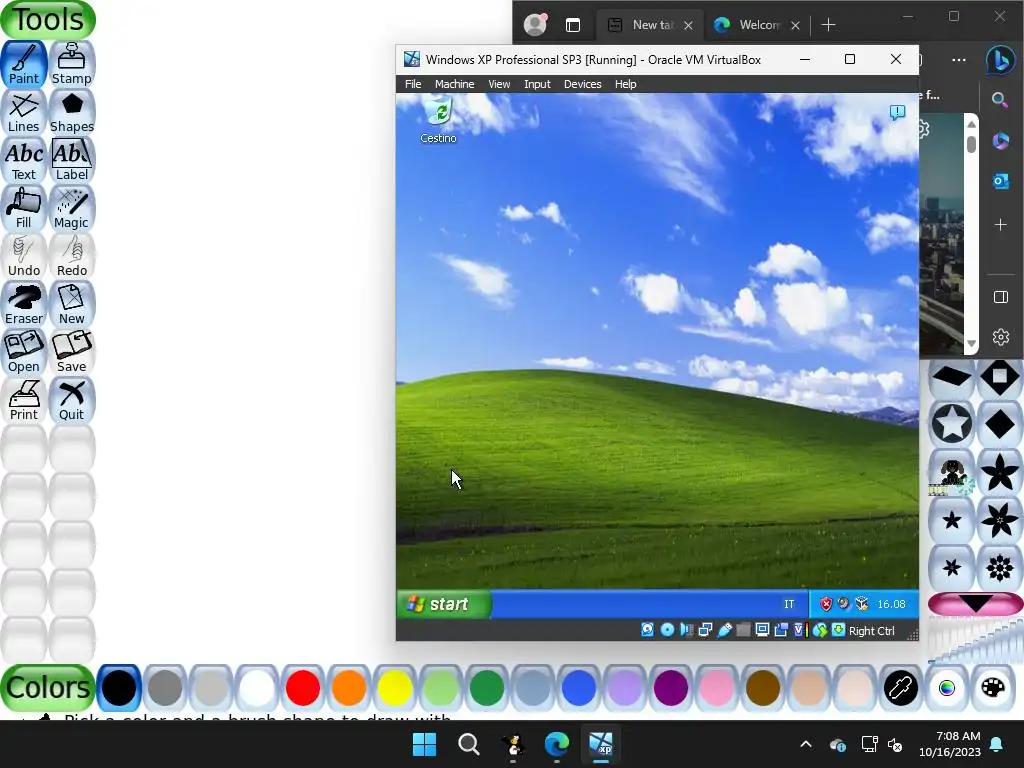1024x768 pixels.
Task: Select the star-in-circle brush
Action: click(952, 424)
